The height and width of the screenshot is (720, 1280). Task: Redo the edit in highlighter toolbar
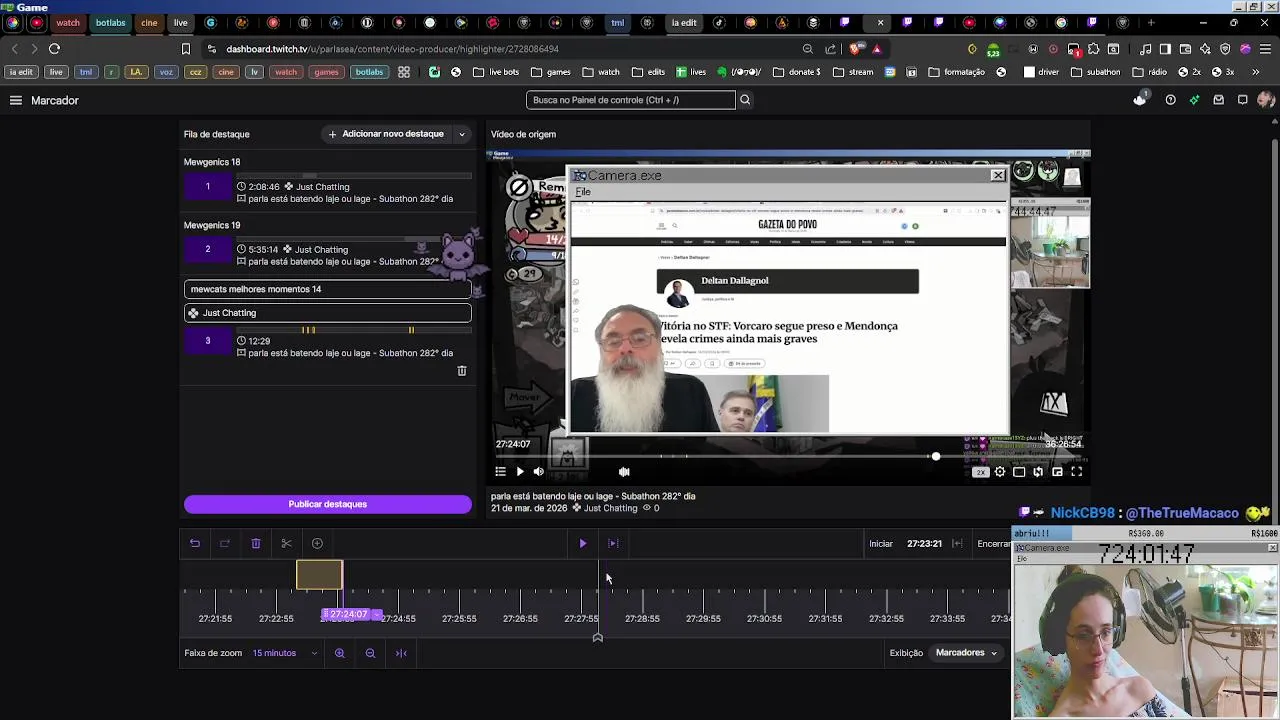[x=225, y=543]
